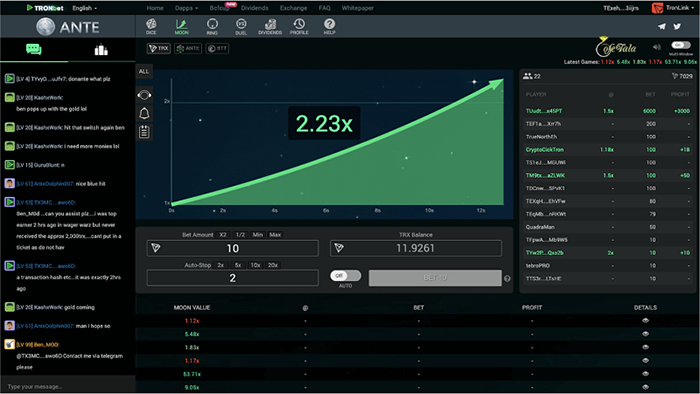Open the leaderboard ranking tab icon

point(101,50)
